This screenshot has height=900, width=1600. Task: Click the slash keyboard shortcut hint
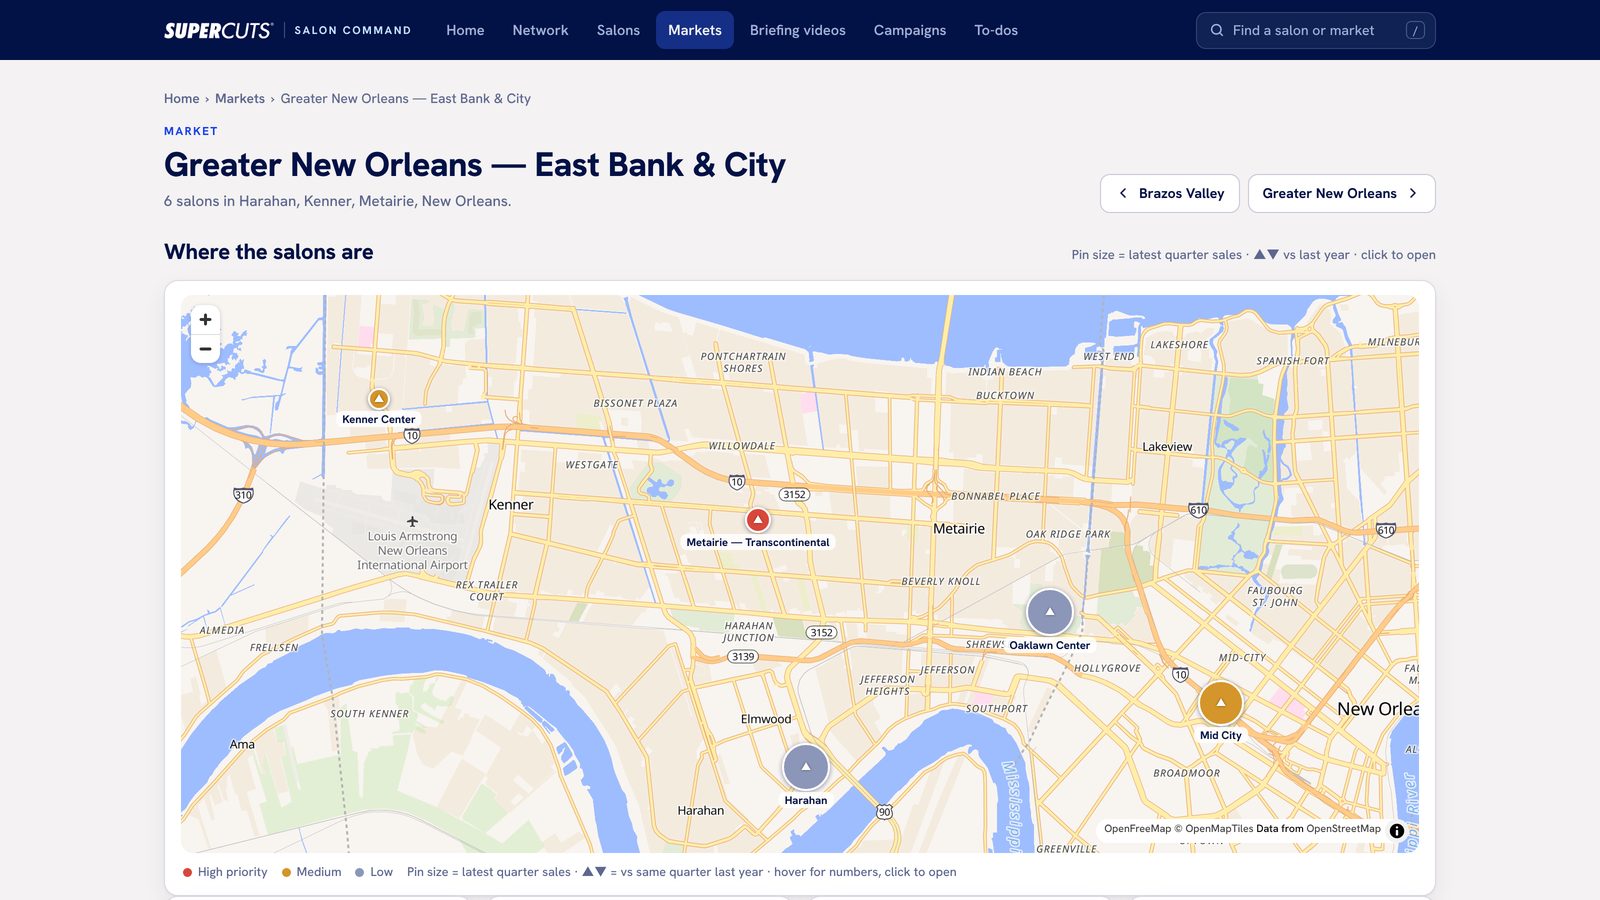click(1415, 30)
